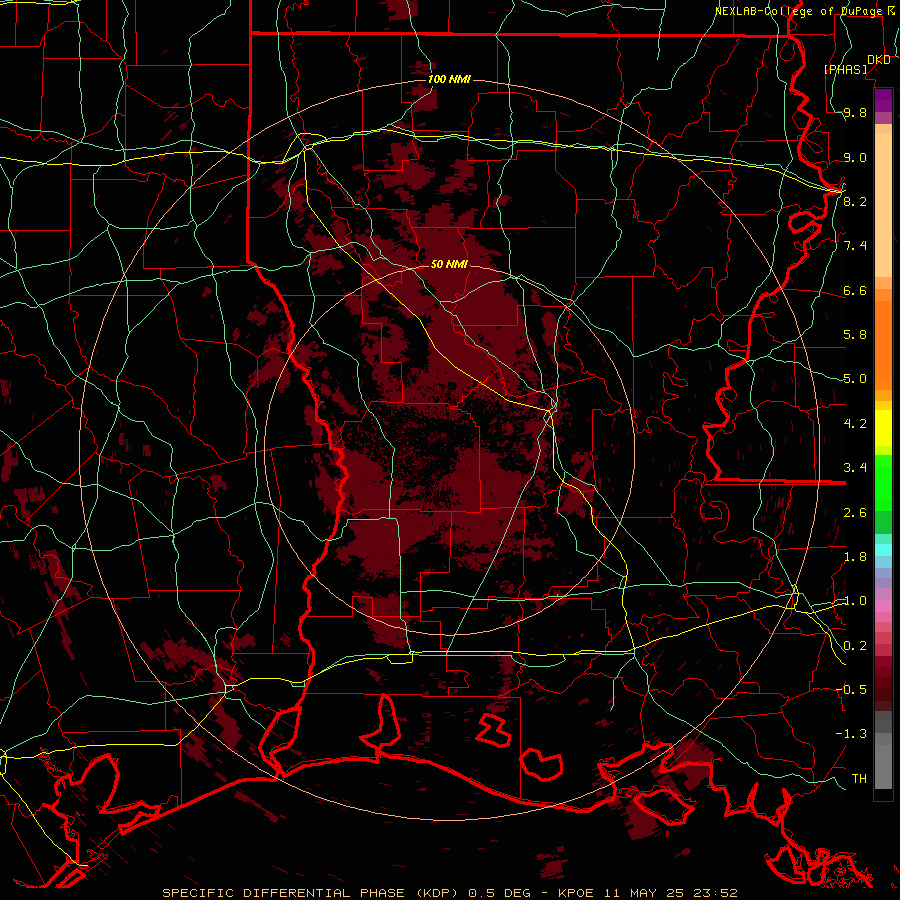The image size is (900, 900).
Task: Select the 5.8 value on the scale
Action: point(855,335)
